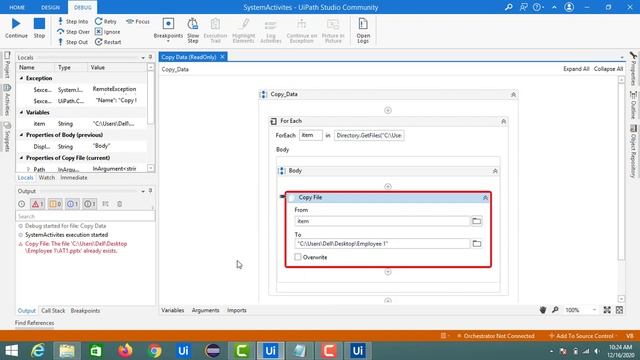Open the user account icon
640x360 pixels.
pos(569,7)
